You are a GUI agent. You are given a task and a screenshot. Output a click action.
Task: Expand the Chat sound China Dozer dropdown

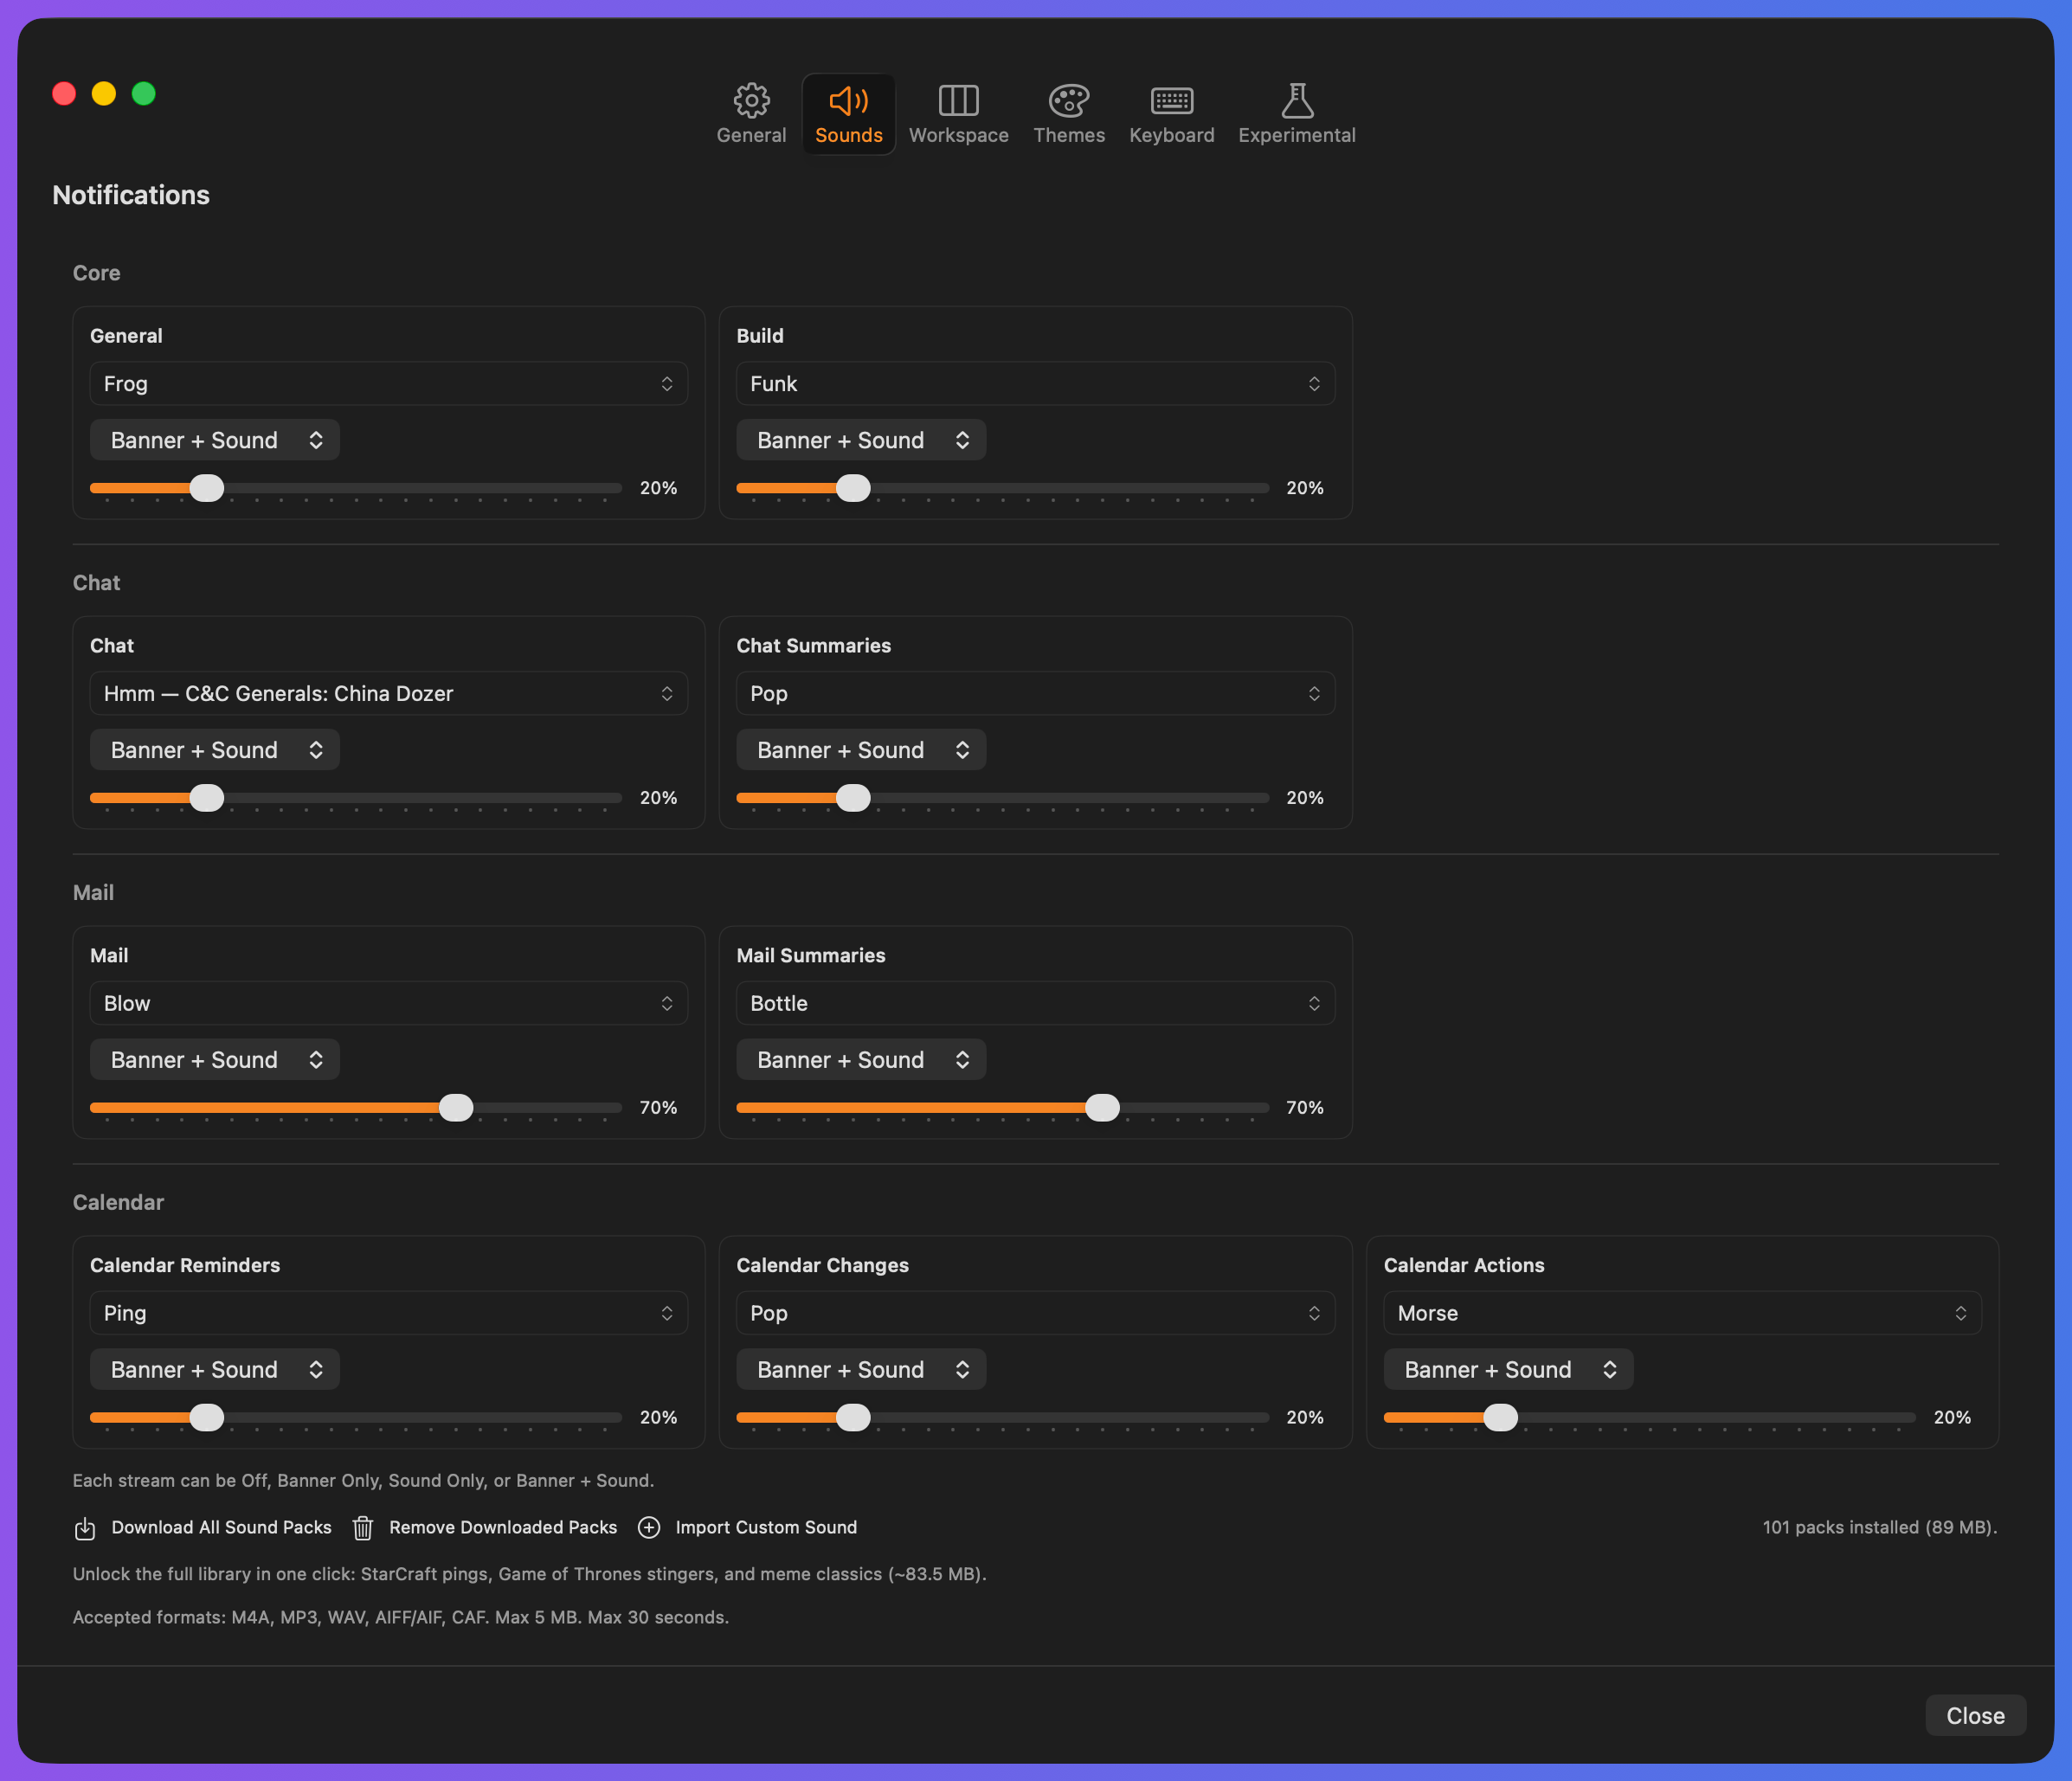[388, 694]
